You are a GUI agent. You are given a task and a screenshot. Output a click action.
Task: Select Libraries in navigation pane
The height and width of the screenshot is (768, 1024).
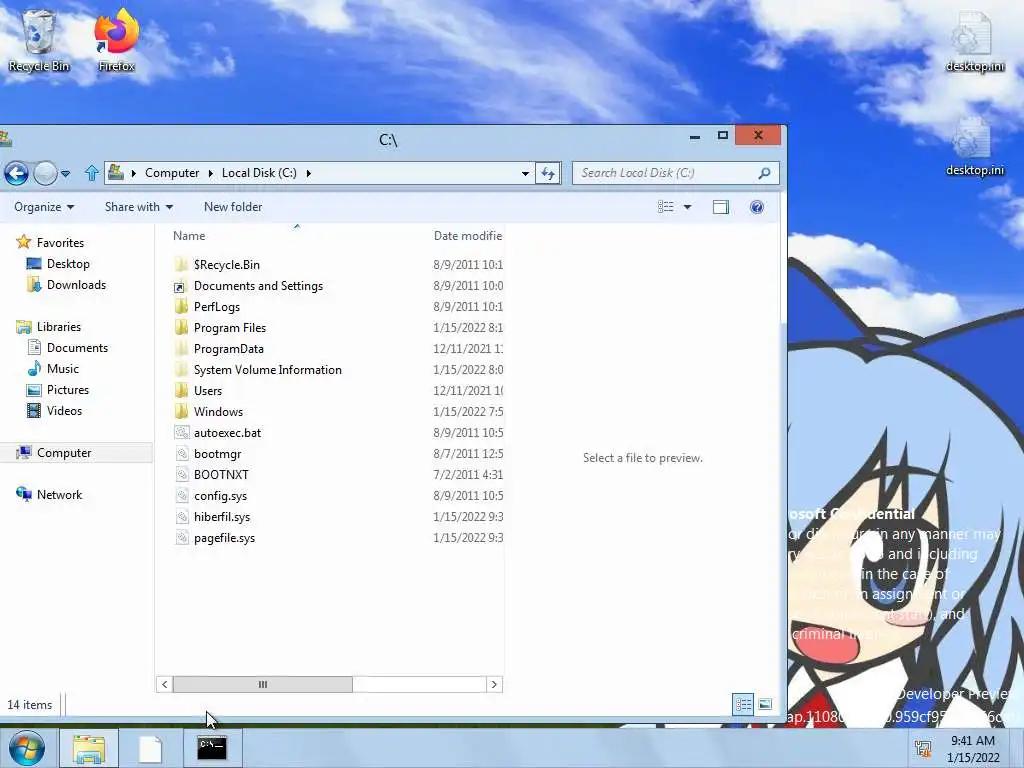(x=59, y=327)
